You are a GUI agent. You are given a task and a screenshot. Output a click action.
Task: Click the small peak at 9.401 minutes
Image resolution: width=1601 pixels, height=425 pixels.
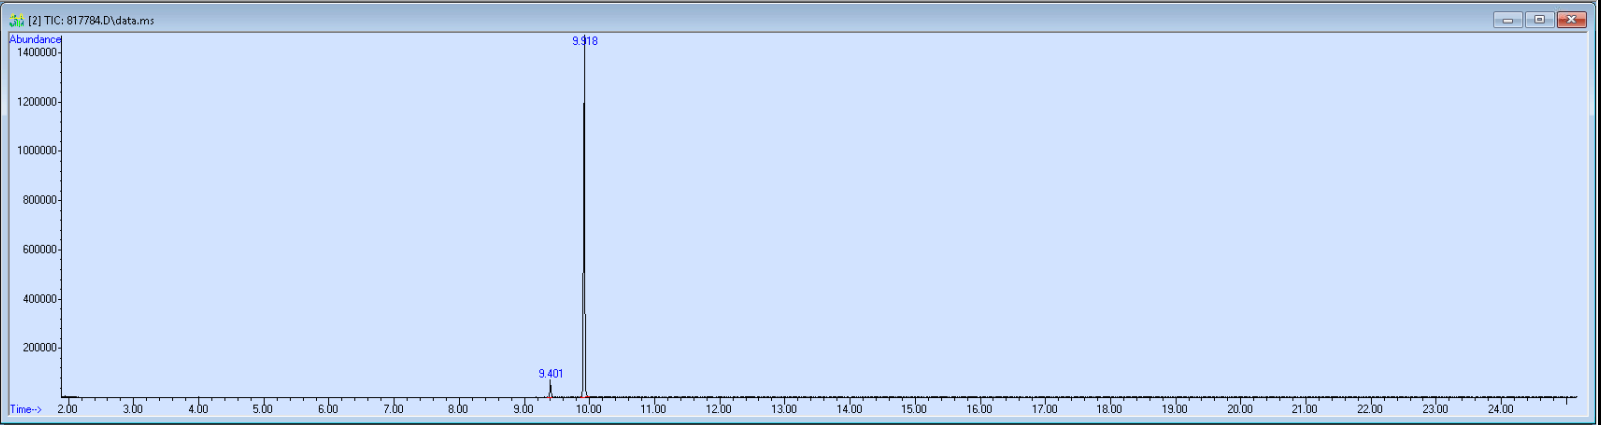[x=550, y=388]
